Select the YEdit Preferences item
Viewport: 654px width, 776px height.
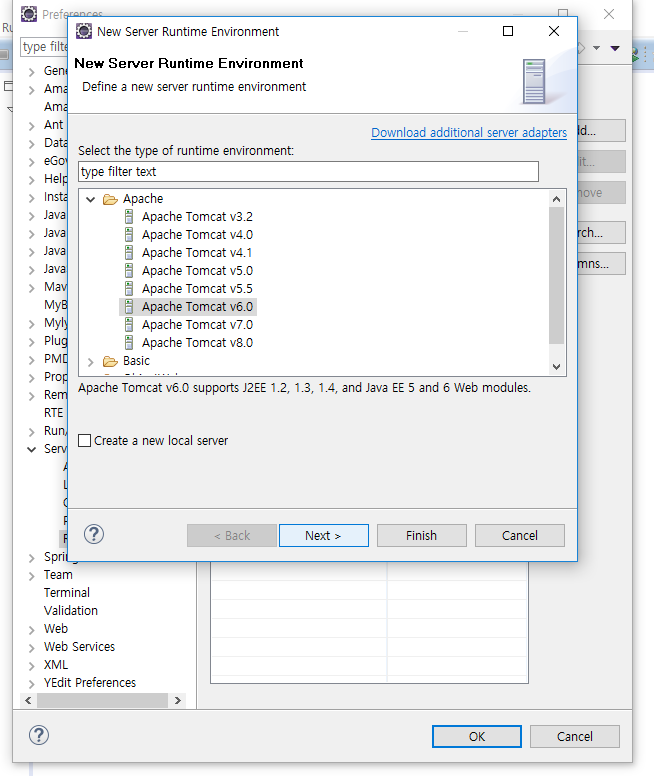point(90,682)
